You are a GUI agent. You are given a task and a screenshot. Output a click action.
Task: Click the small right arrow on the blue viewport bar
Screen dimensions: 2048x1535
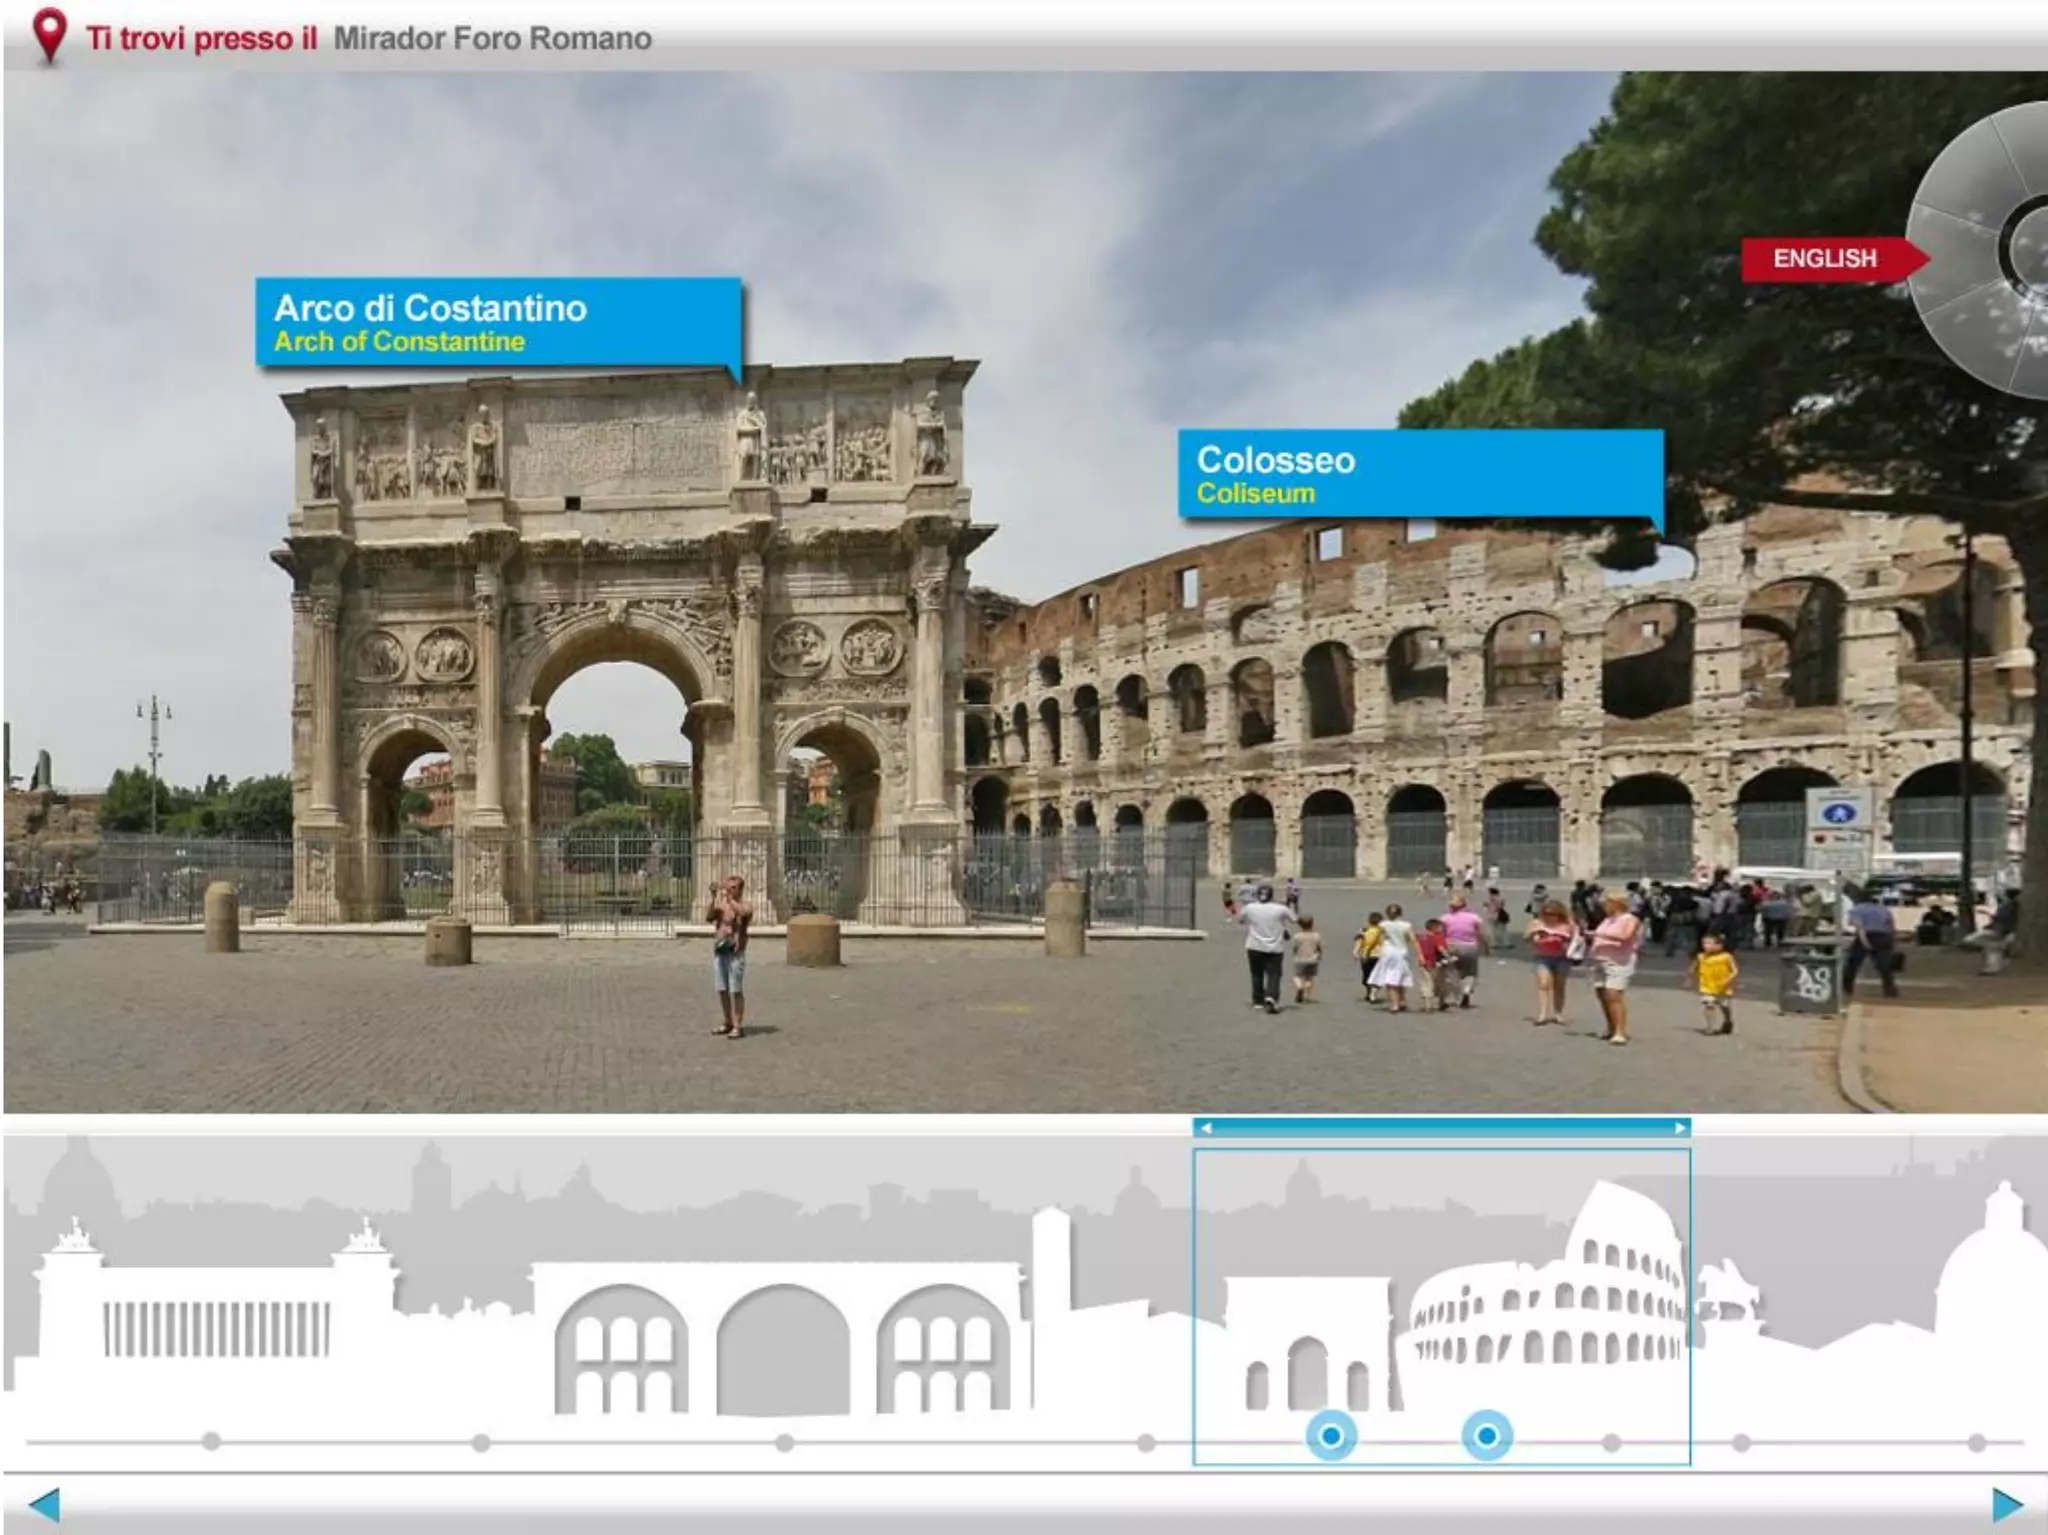[x=1679, y=1128]
